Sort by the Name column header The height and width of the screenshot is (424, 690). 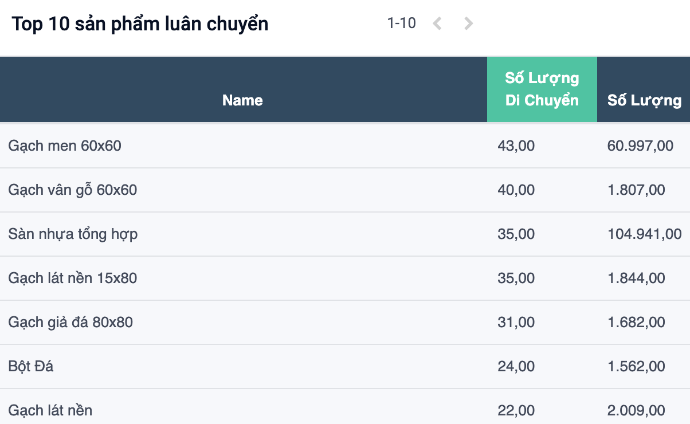click(x=242, y=100)
